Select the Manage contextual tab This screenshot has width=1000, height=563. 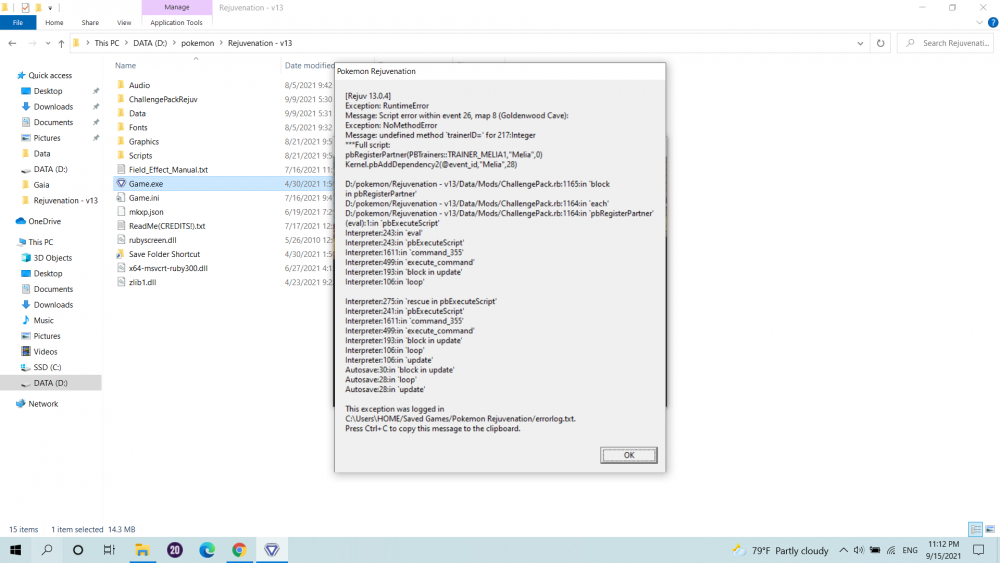point(177,7)
